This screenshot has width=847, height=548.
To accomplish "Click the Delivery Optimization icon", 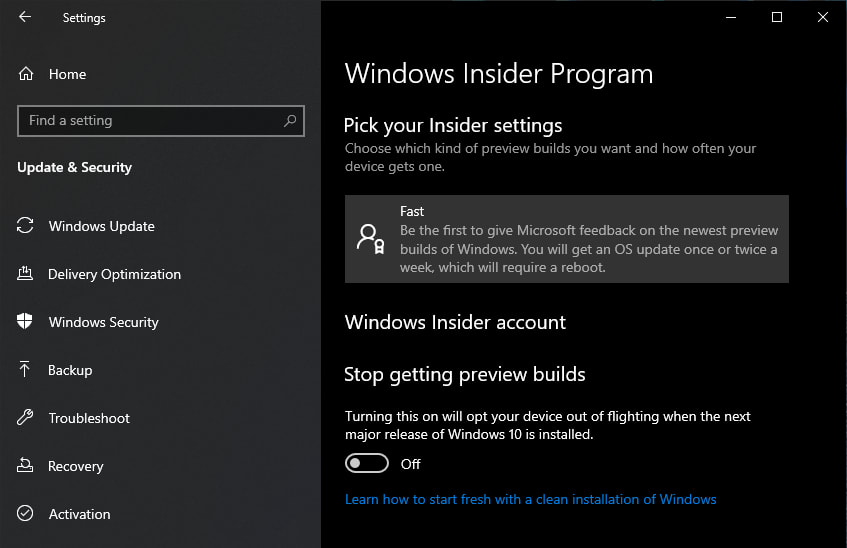I will pyautogui.click(x=25, y=273).
